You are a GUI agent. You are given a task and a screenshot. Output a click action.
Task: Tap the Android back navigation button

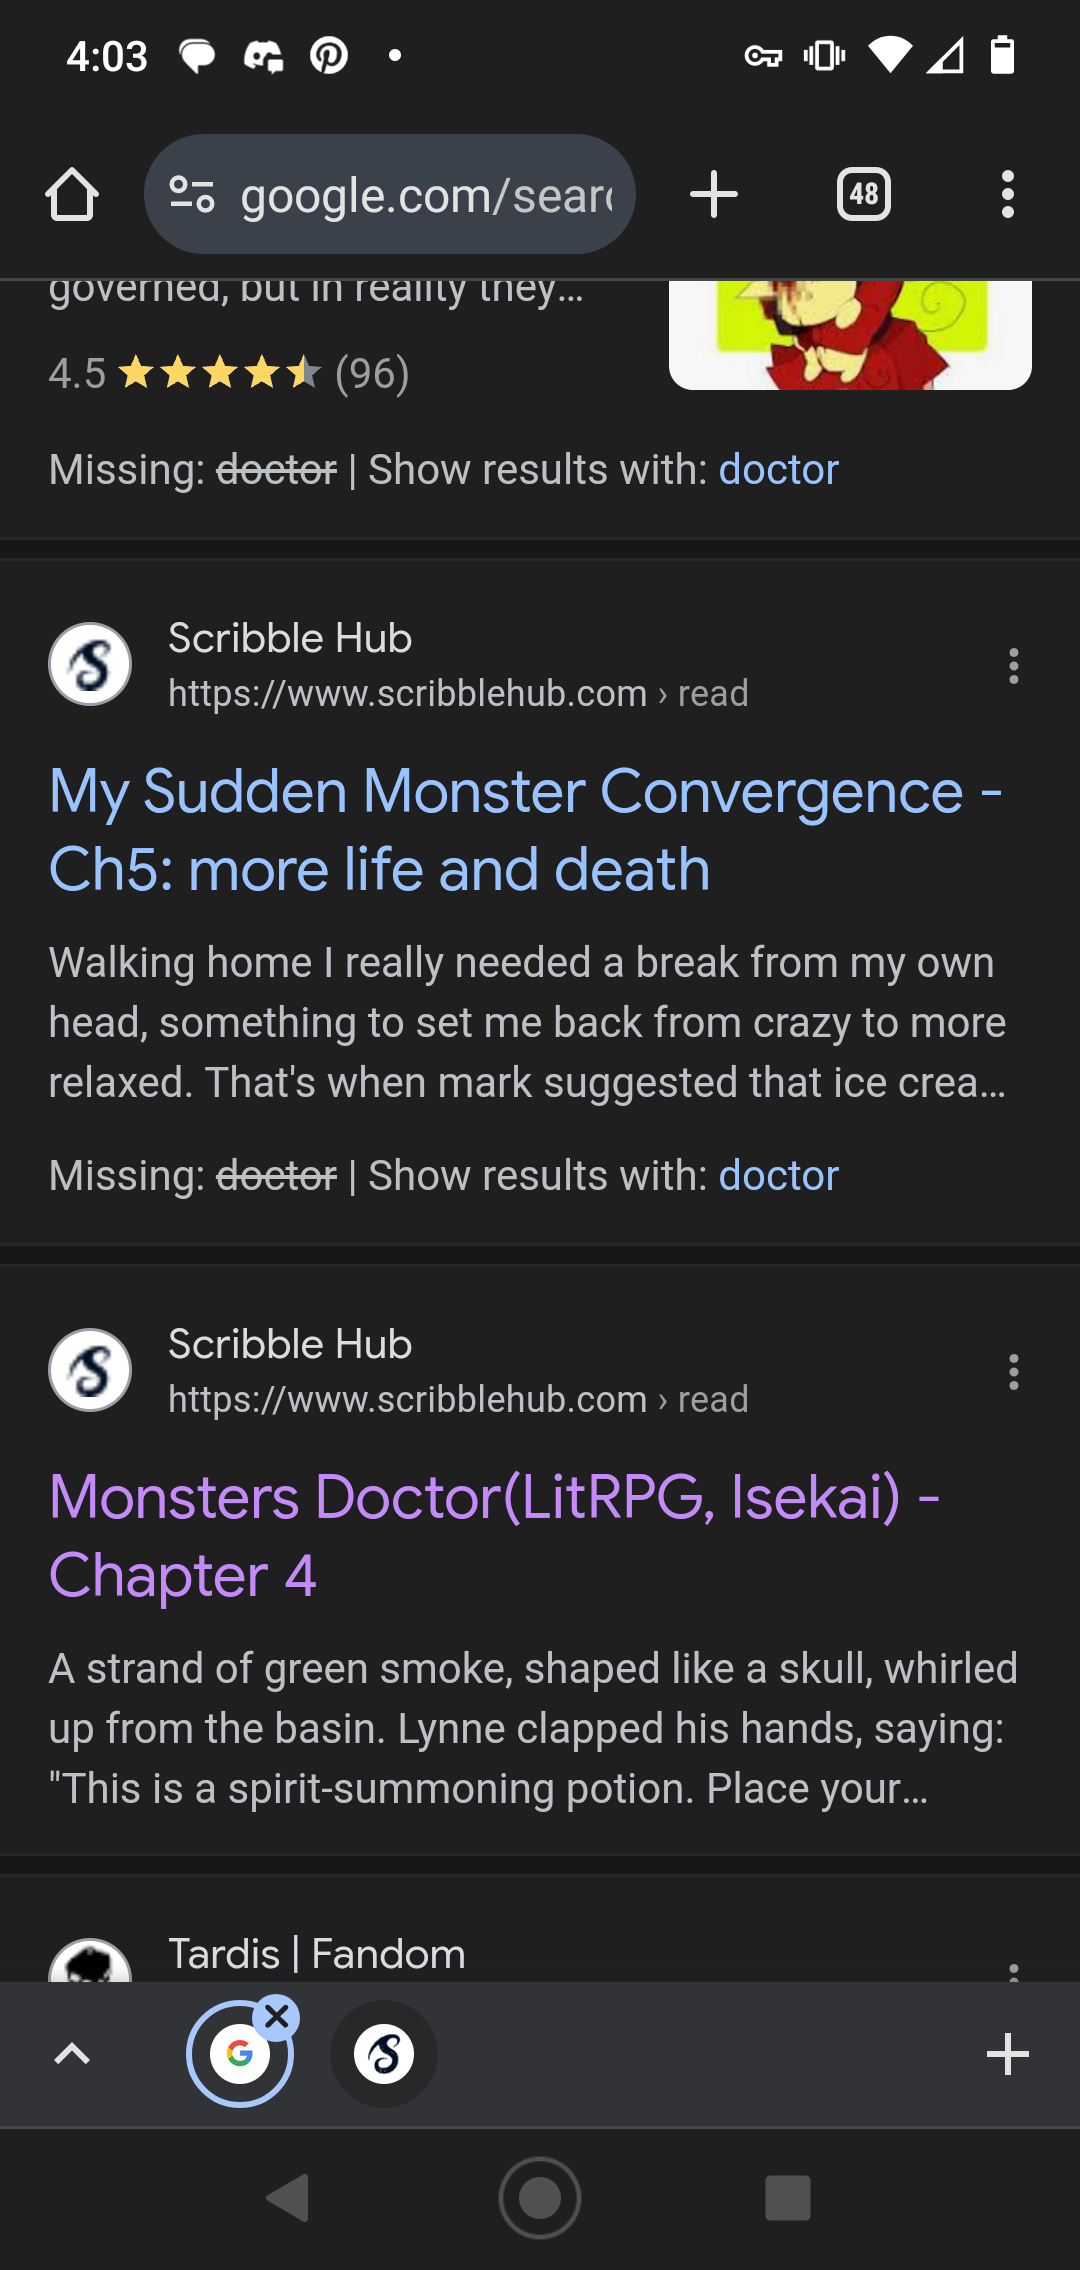tap(288, 2198)
